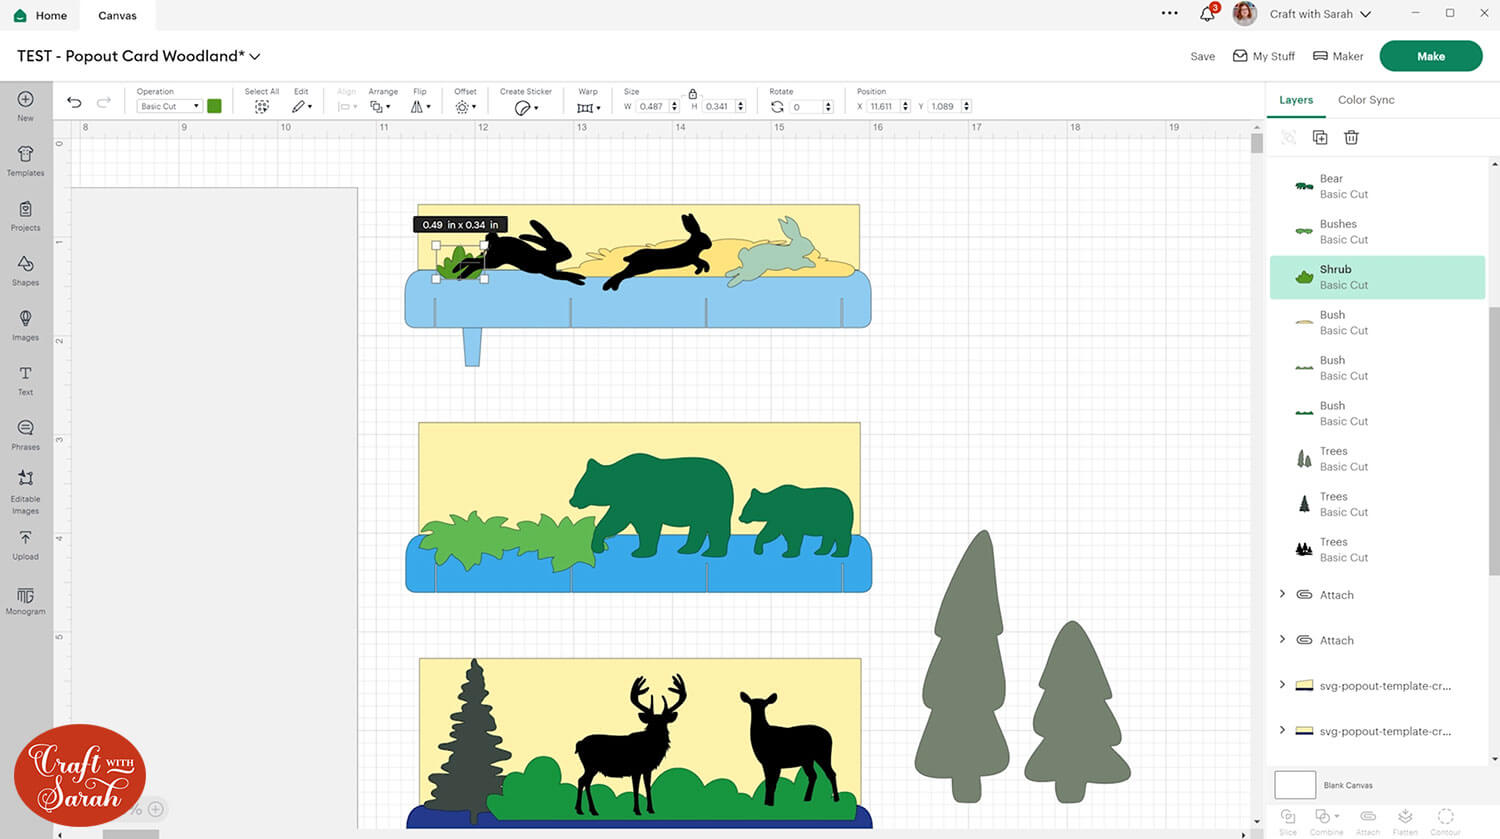The image size is (1500, 839).
Task: Click the Save button
Action: (x=1203, y=57)
